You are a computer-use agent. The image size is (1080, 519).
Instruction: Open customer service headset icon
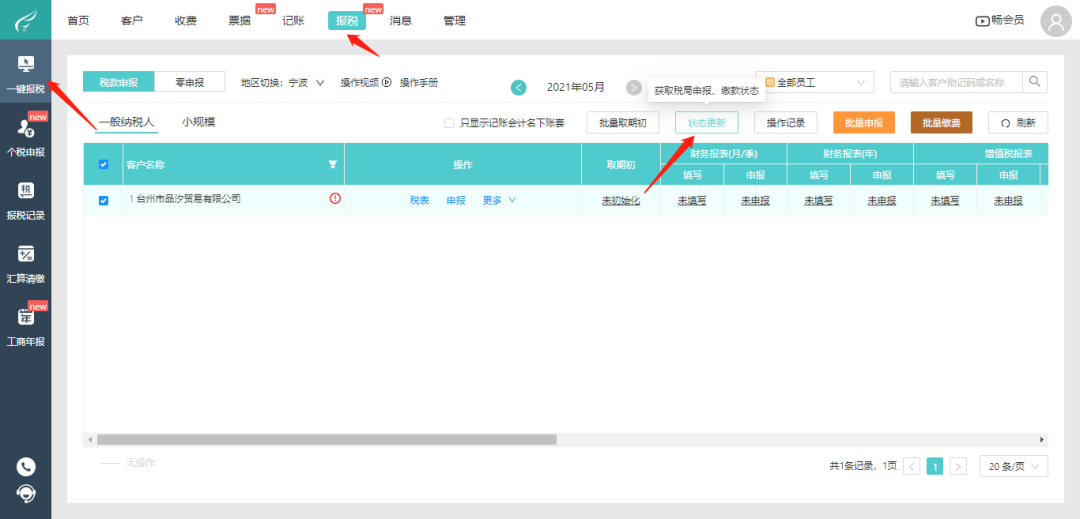click(x=25, y=494)
